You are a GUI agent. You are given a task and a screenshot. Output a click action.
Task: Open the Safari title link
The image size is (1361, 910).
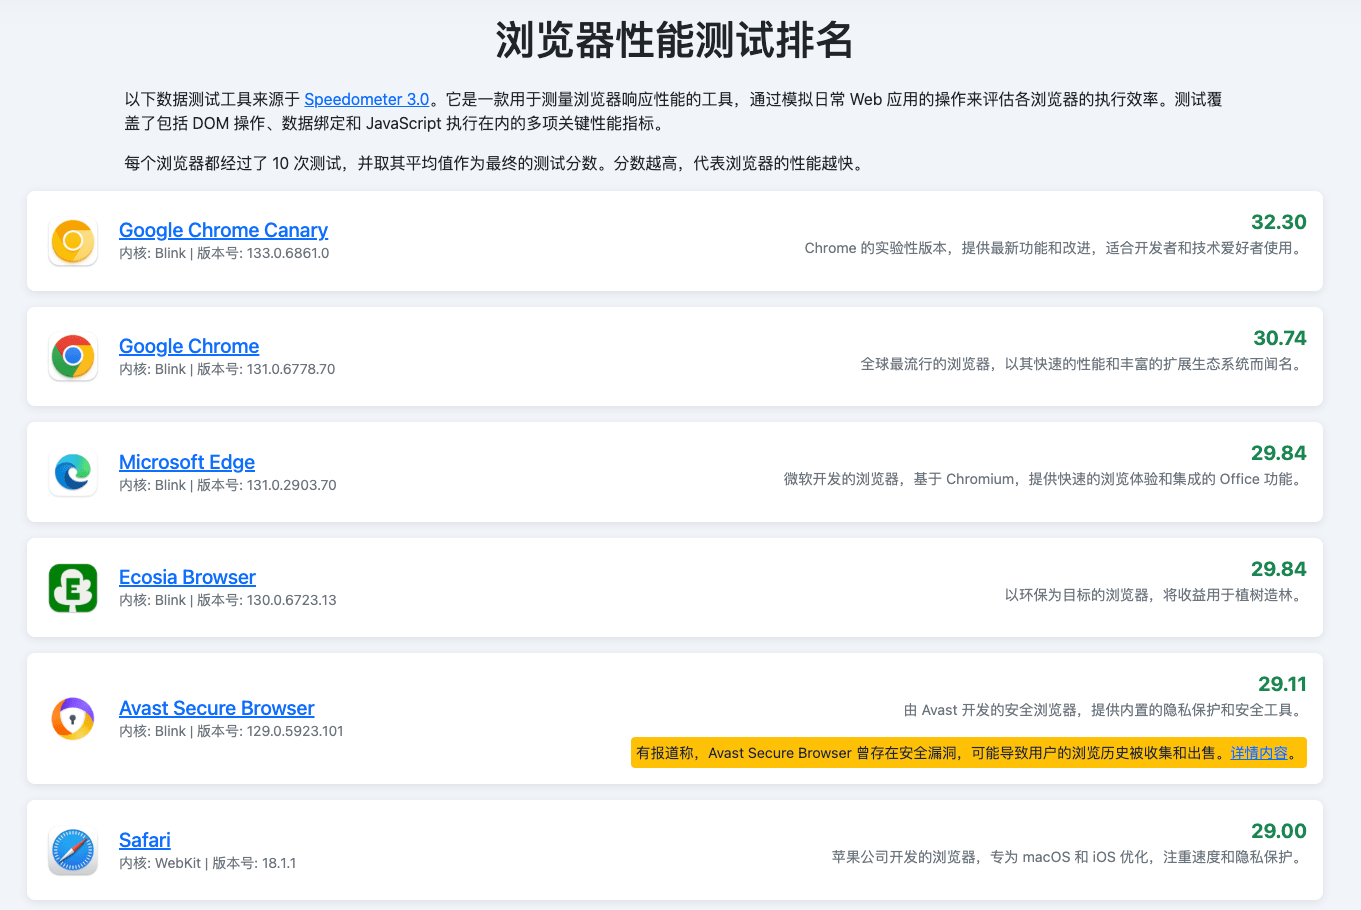click(145, 840)
